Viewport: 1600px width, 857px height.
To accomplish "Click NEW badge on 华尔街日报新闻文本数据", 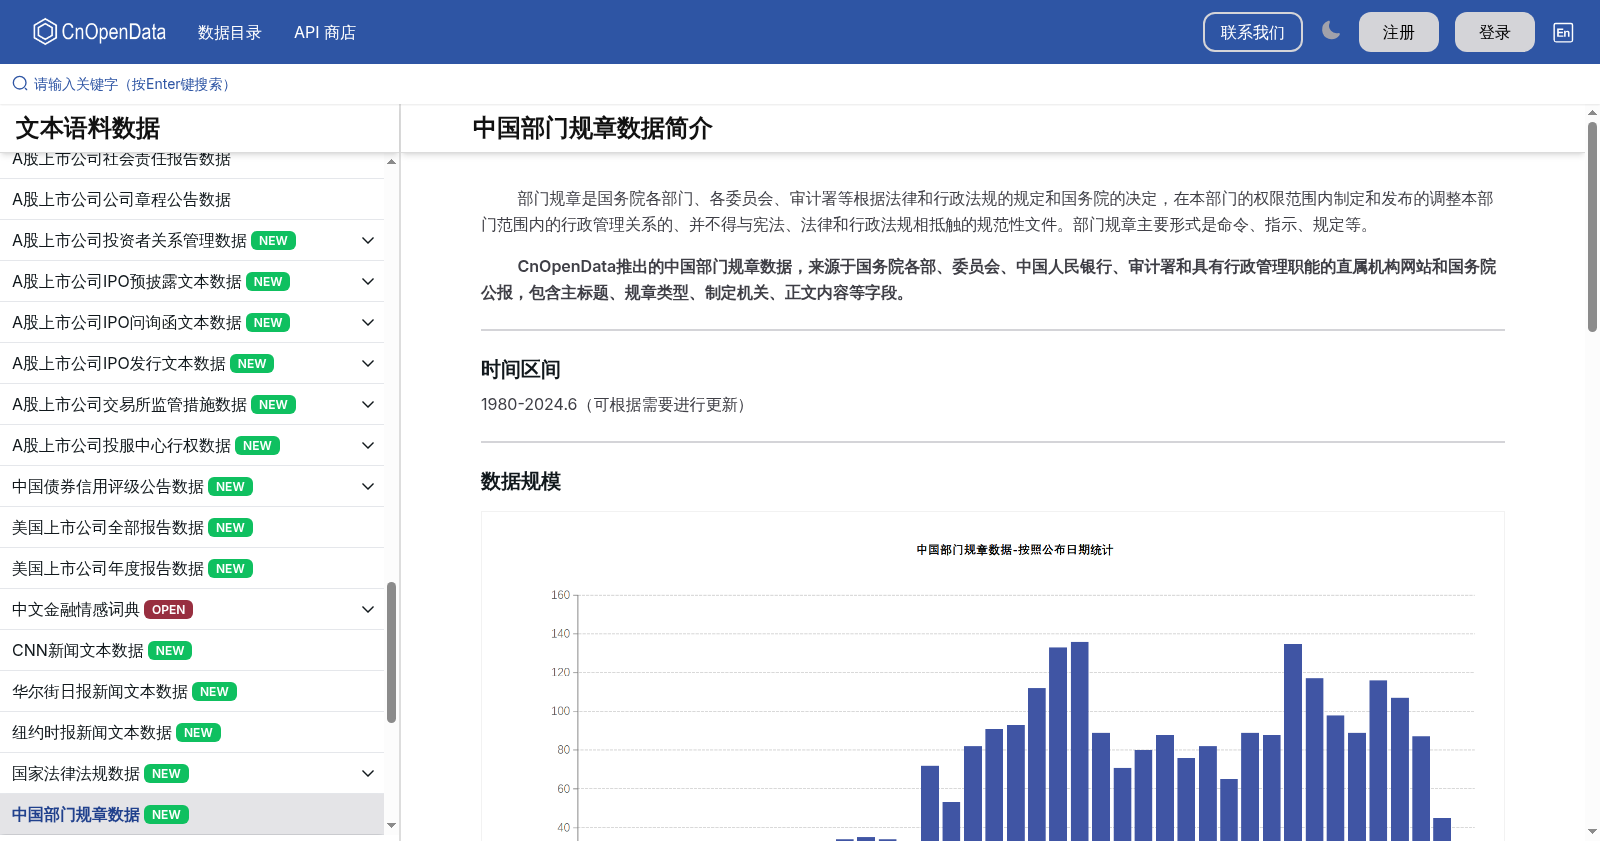I will 214,692.
